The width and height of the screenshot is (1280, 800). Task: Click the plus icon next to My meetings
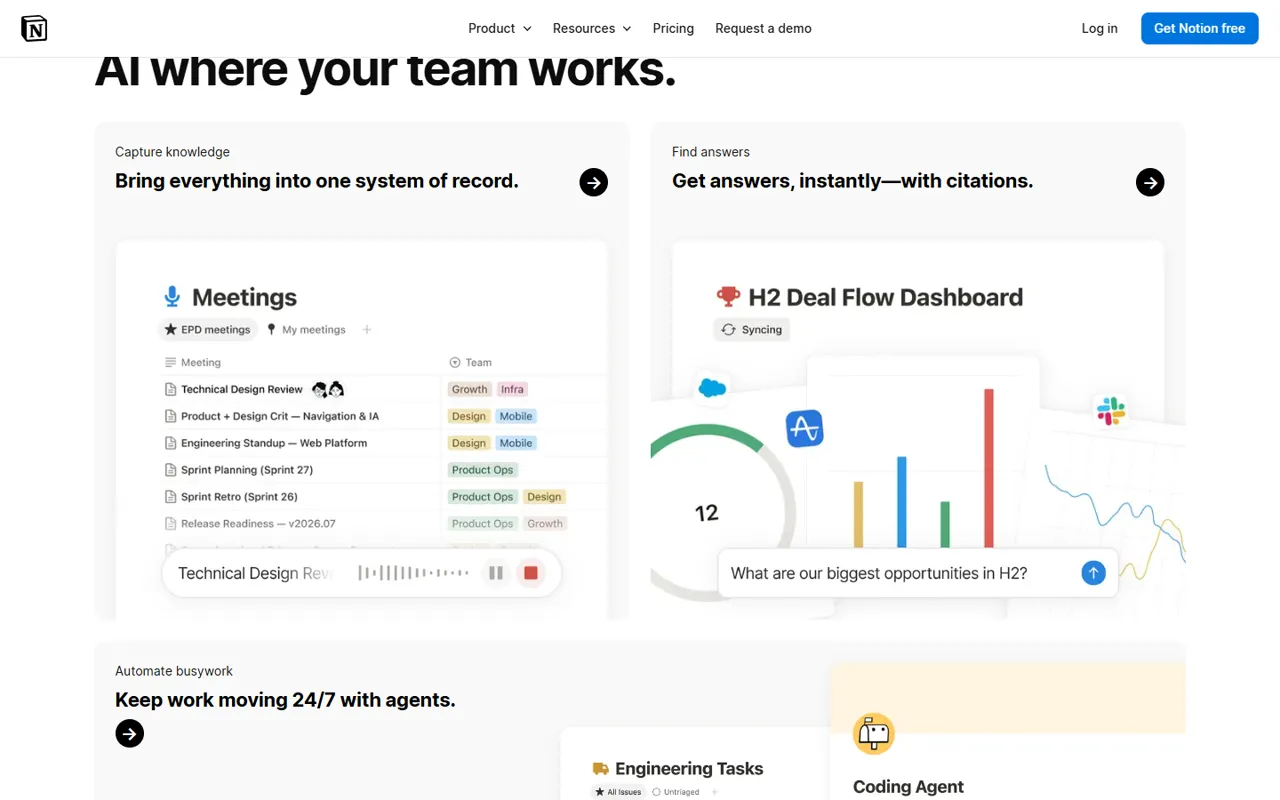coord(367,329)
